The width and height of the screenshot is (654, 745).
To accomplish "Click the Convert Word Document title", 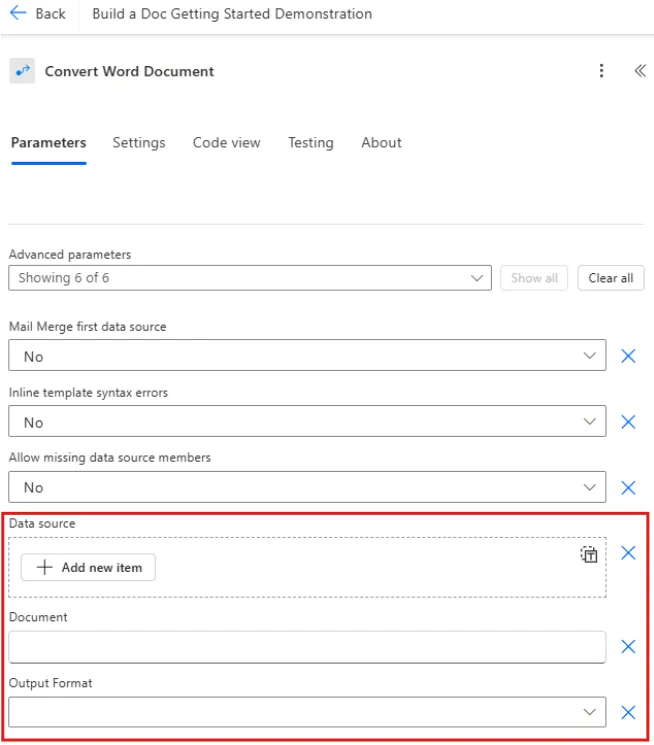I will pos(129,71).
